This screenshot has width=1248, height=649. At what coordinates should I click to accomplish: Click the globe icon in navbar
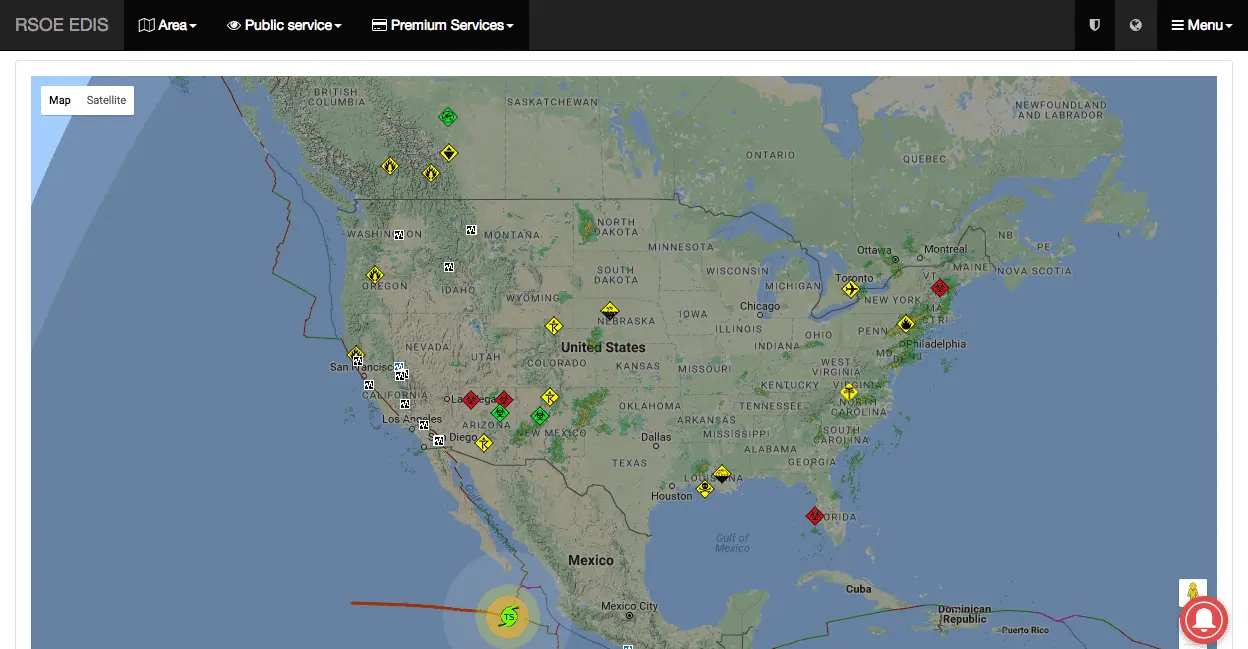point(1135,25)
